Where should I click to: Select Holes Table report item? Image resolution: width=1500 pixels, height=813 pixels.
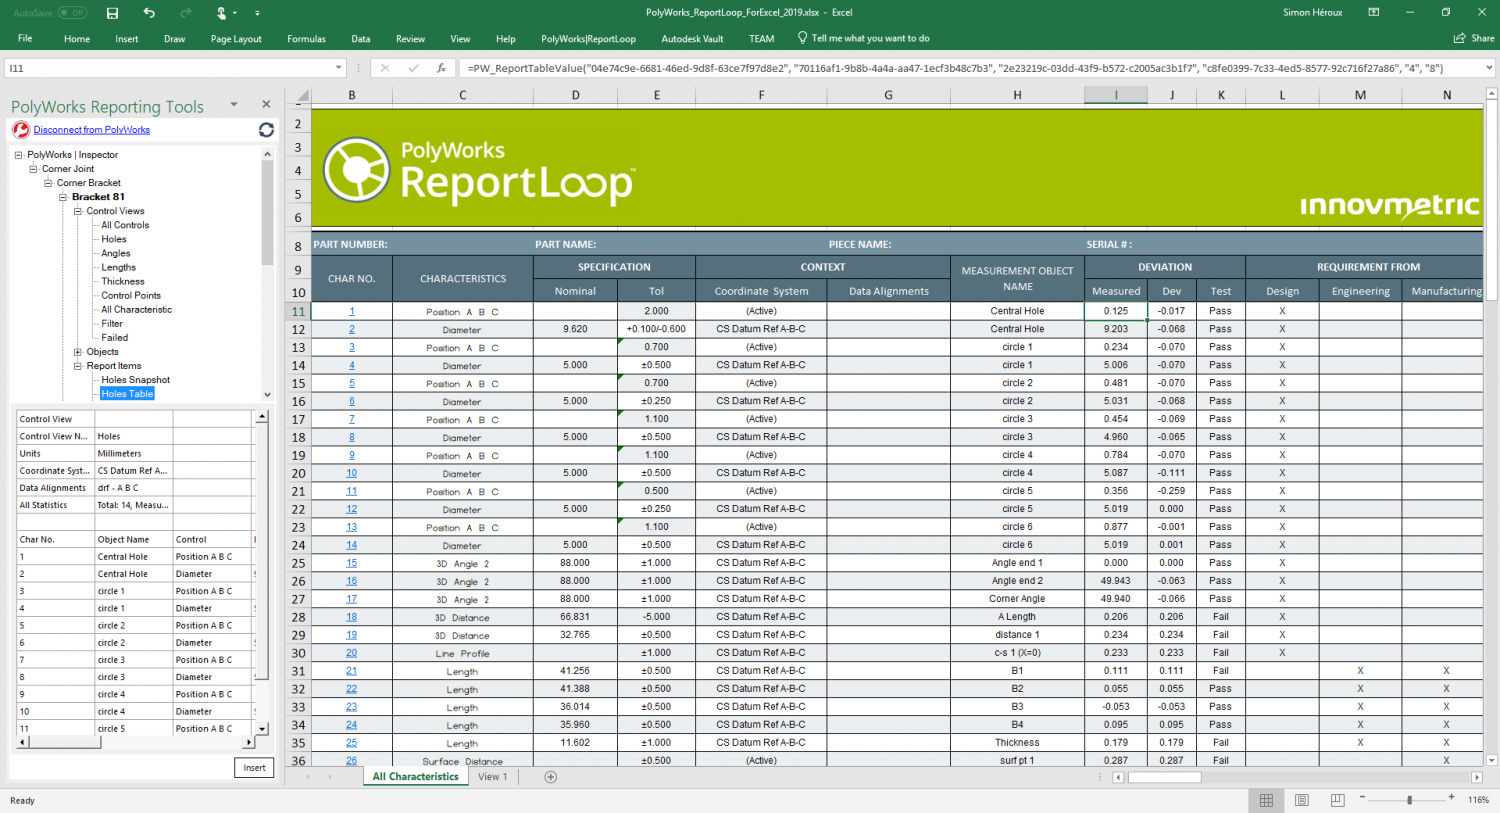tap(127, 394)
